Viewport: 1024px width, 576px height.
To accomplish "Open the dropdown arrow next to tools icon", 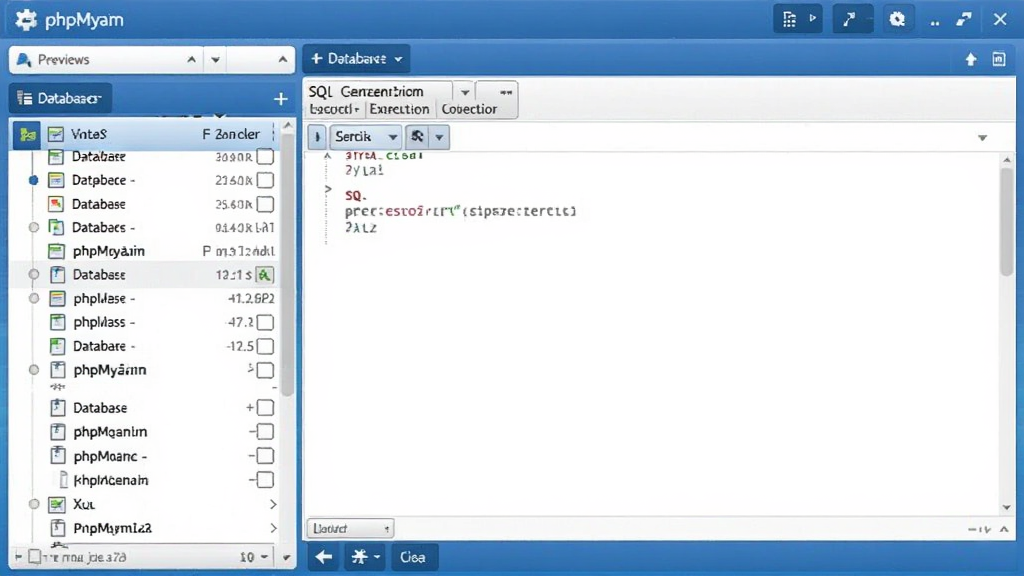I will click(439, 137).
